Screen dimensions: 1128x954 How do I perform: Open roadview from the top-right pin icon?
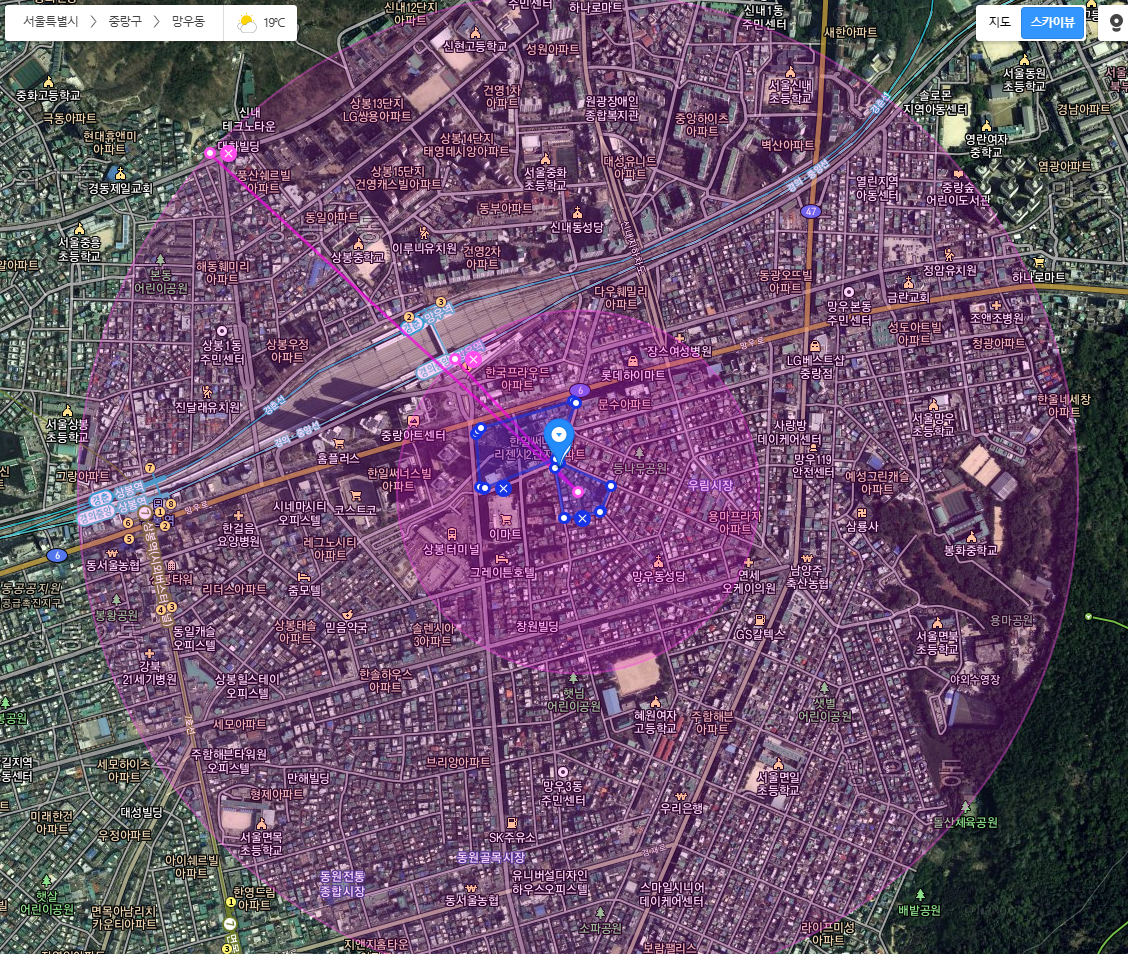pyautogui.click(x=1116, y=22)
